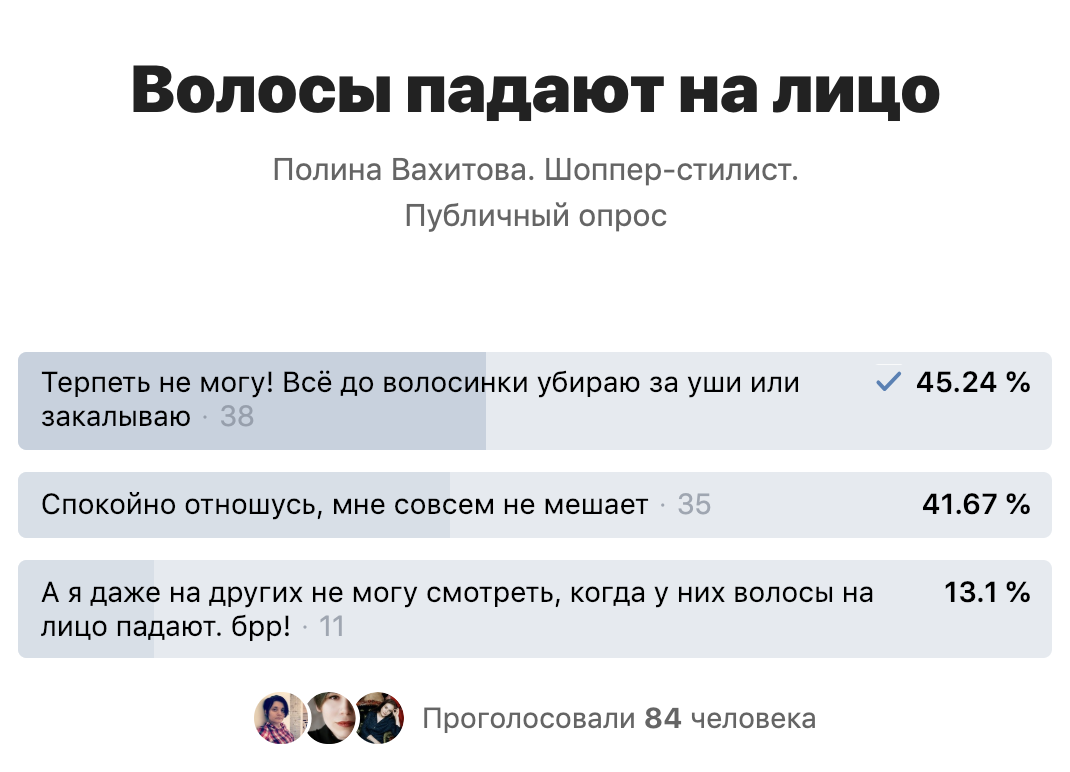This screenshot has width=1070, height=772.
Task: Click the 45.24 % result
Action: [x=973, y=382]
